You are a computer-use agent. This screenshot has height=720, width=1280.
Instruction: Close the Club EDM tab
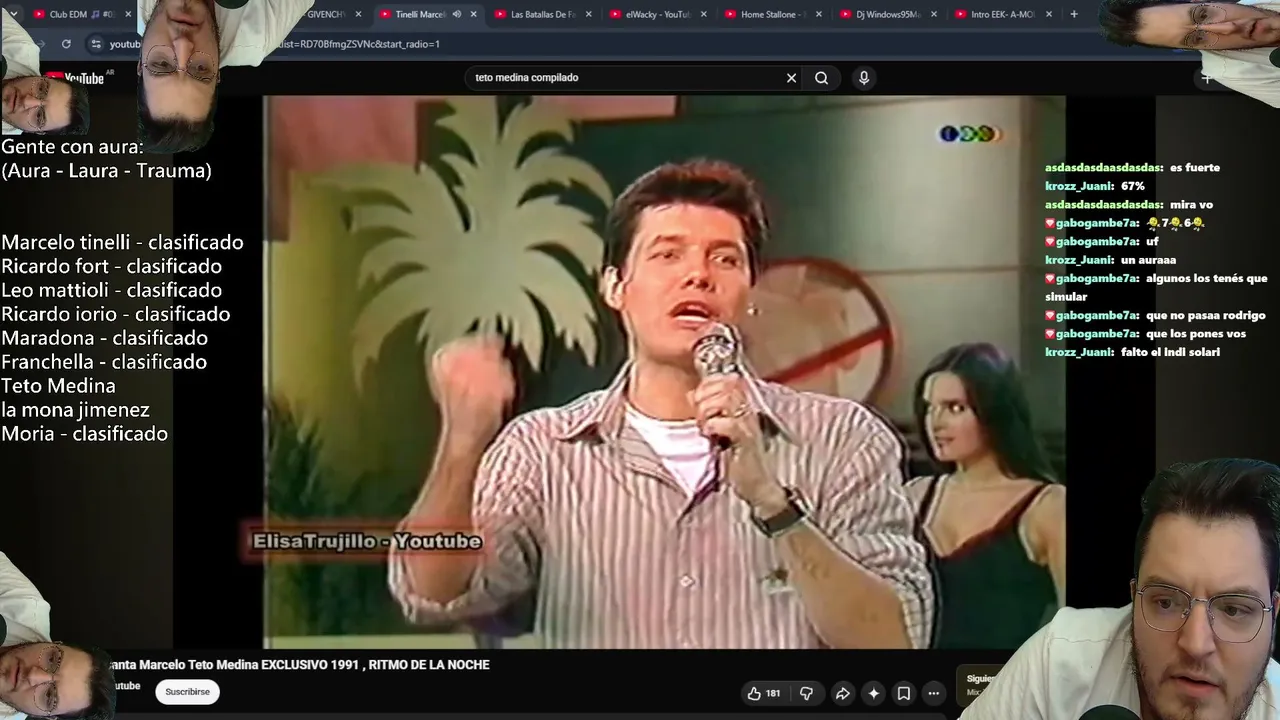[128, 14]
